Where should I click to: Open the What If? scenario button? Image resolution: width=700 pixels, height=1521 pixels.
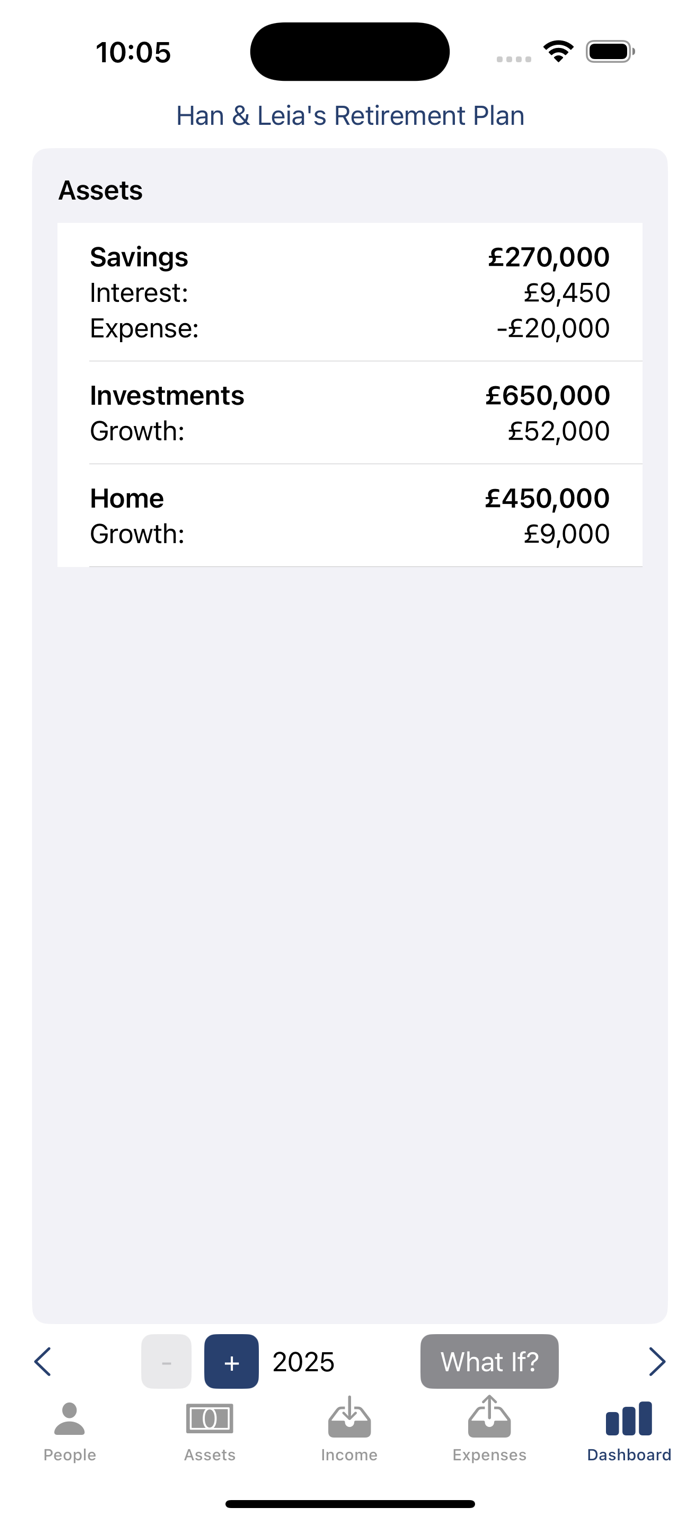[x=489, y=1361]
